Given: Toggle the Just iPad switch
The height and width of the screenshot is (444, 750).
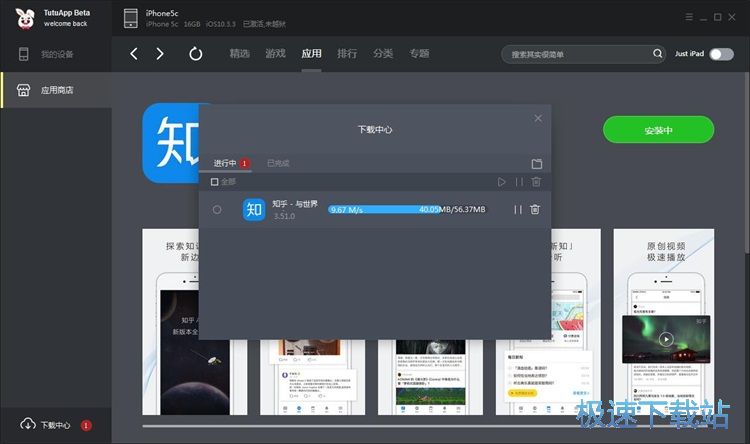Looking at the screenshot, I should 721,54.
